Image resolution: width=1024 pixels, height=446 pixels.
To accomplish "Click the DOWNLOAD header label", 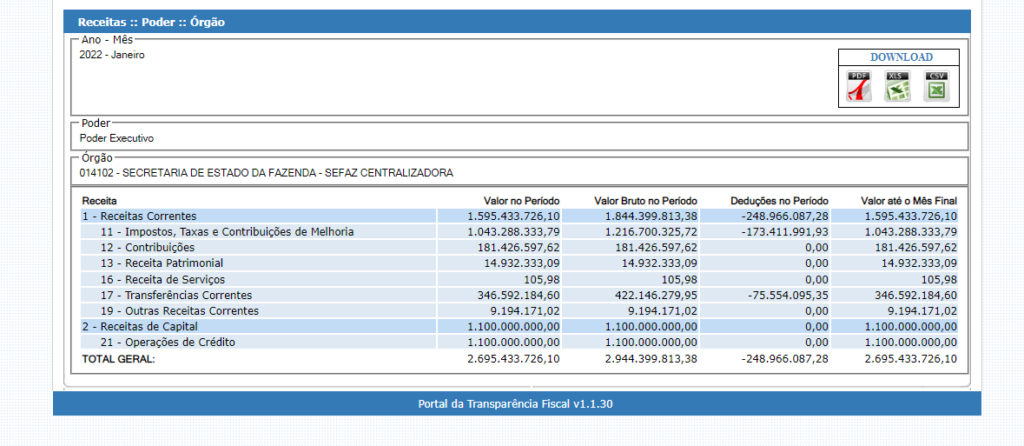I will tap(900, 57).
